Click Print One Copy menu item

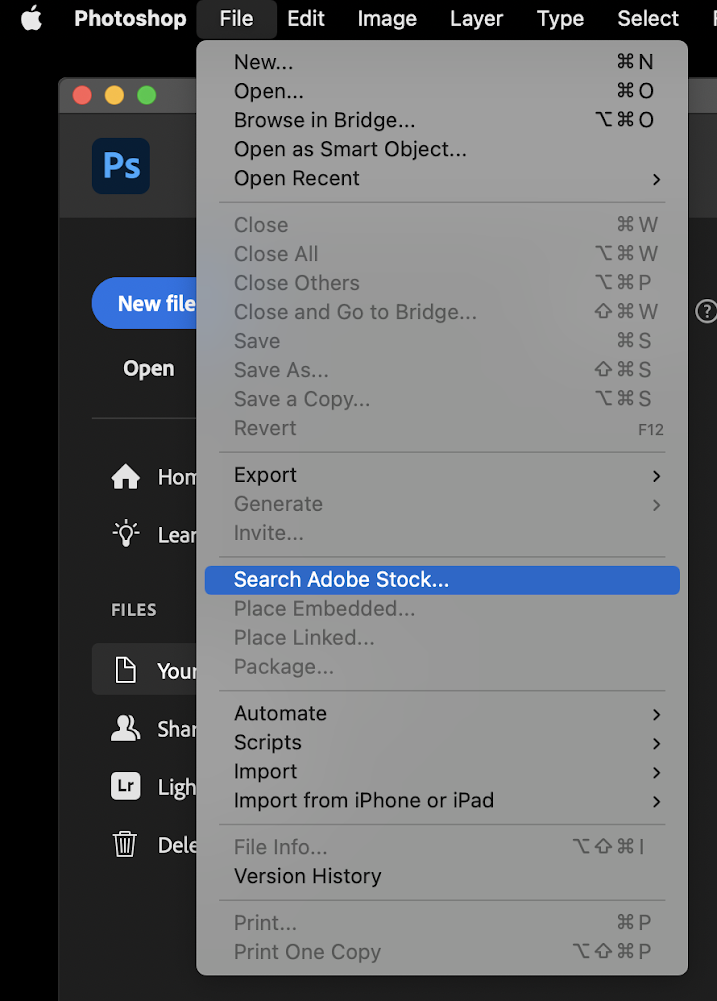(x=442, y=952)
